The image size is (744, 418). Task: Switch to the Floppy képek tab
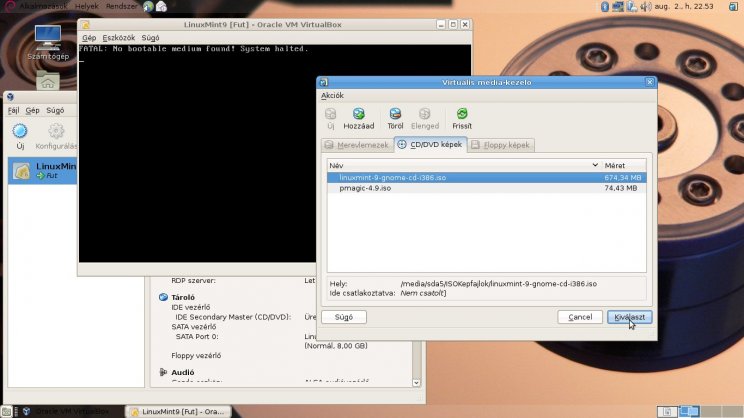501,145
